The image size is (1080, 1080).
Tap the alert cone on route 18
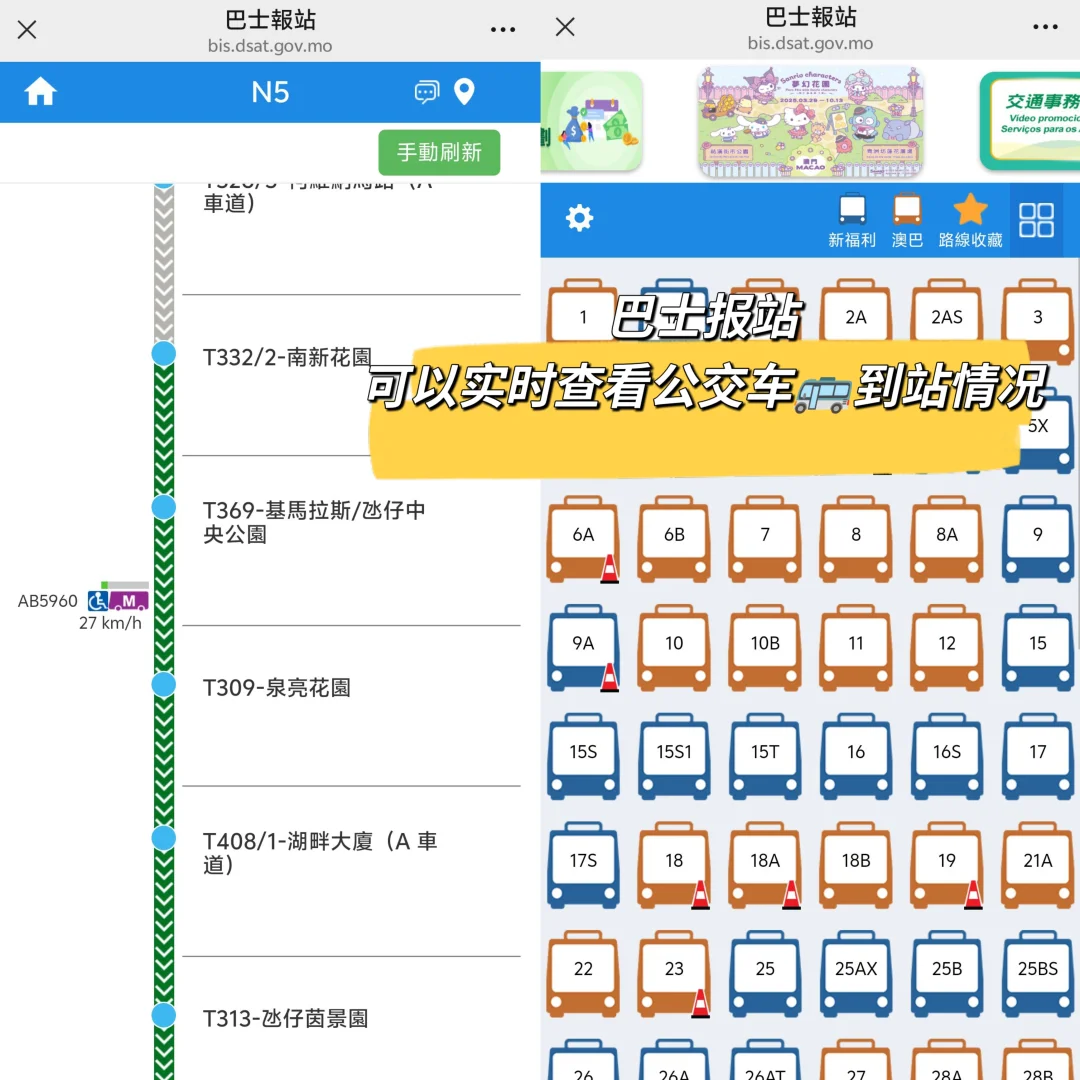point(700,895)
